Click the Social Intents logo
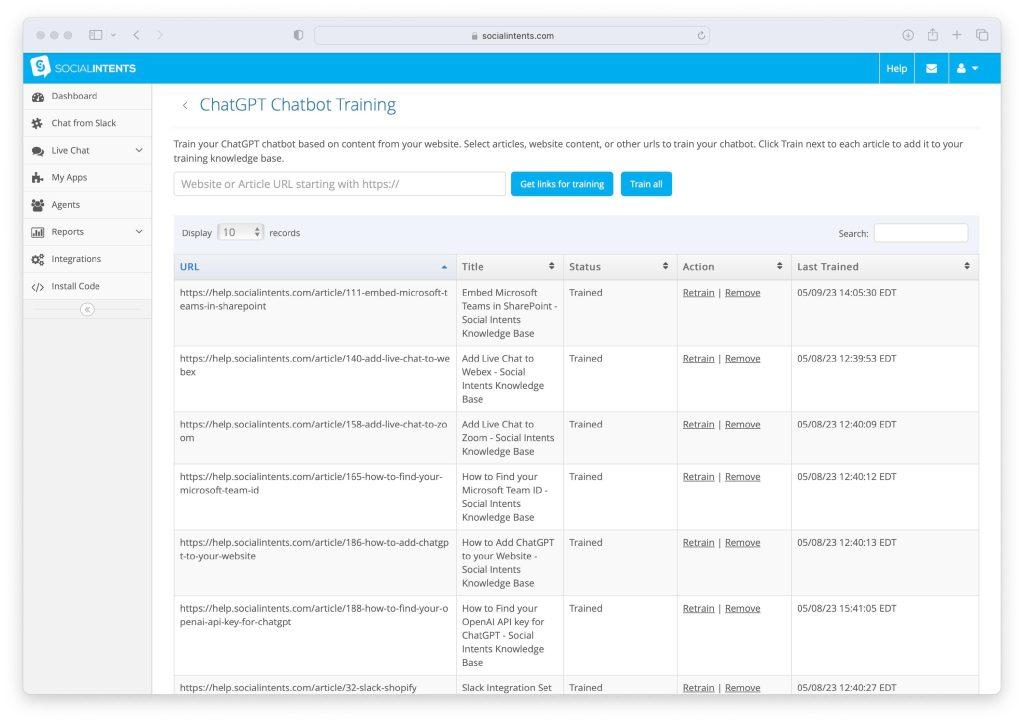 pyautogui.click(x=83, y=68)
